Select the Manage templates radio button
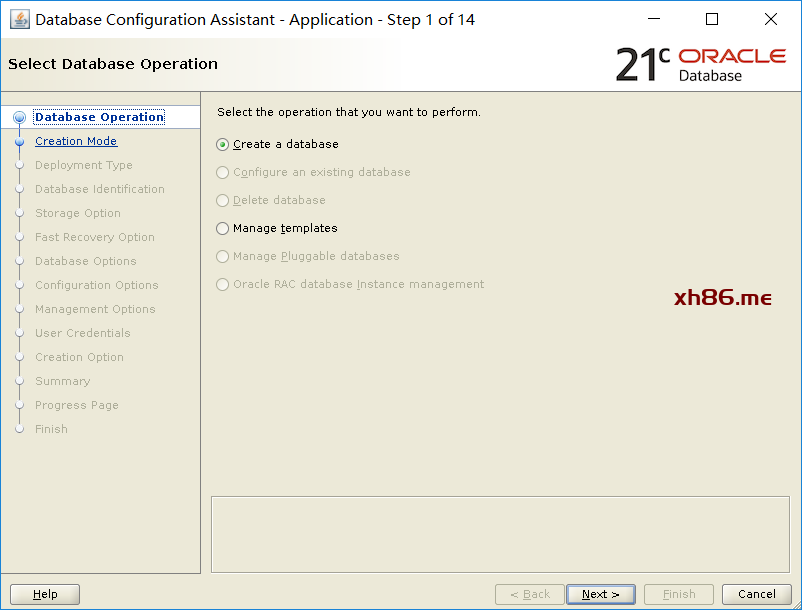This screenshot has height=610, width=802. [222, 228]
